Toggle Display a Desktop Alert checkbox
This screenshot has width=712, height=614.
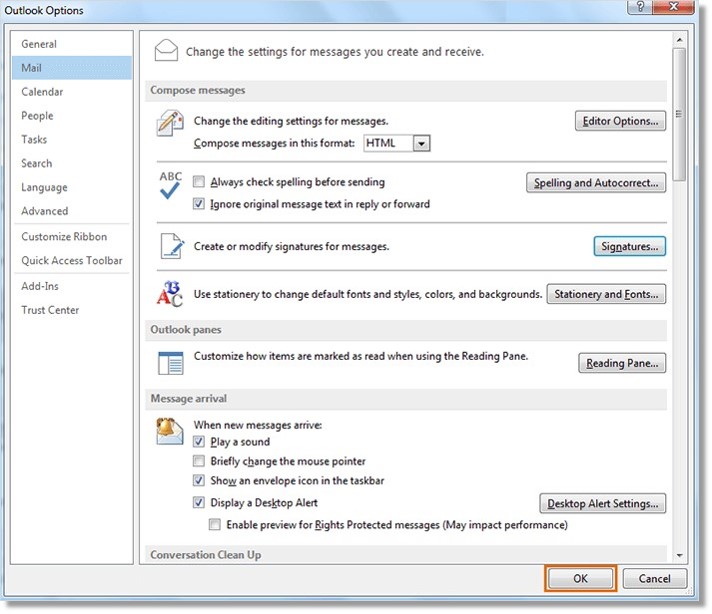198,502
